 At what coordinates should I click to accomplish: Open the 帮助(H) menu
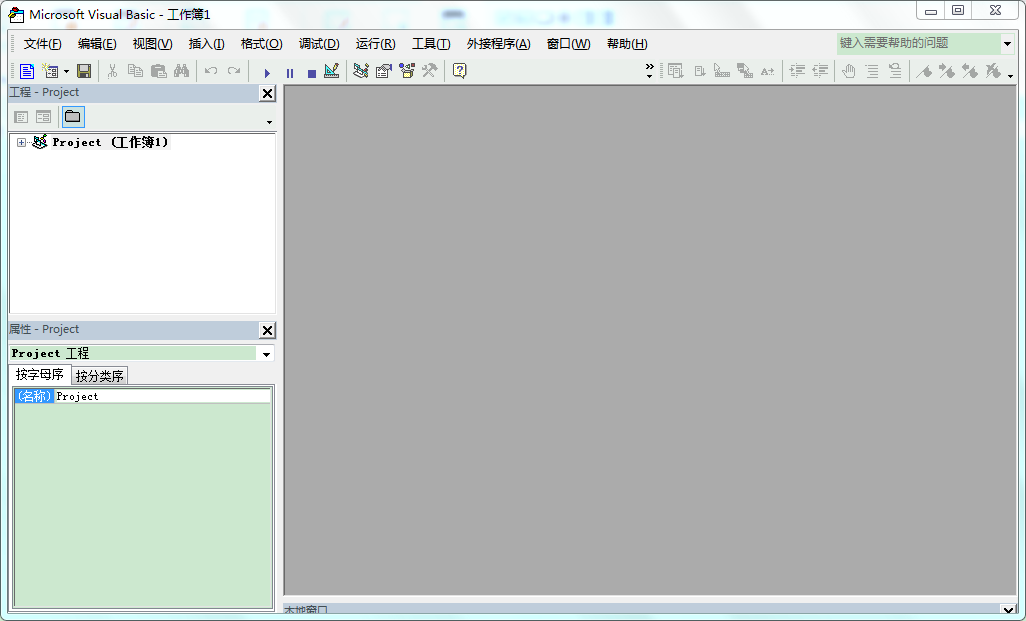(628, 44)
